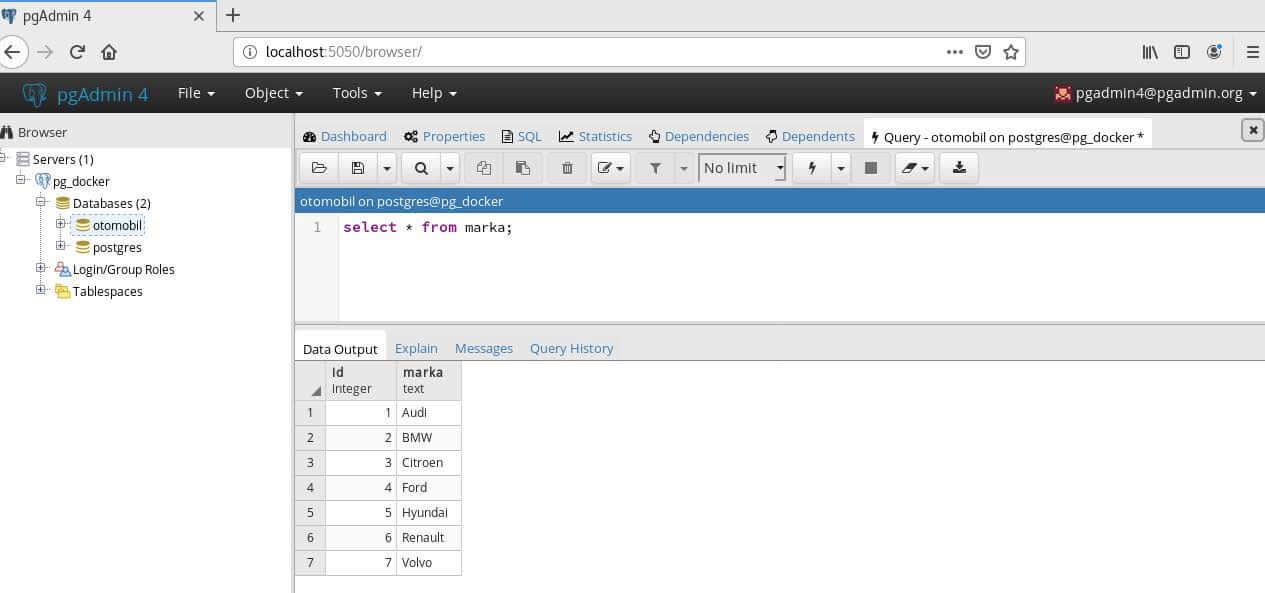
Task: Select row 5 header in results
Action: click(x=311, y=513)
